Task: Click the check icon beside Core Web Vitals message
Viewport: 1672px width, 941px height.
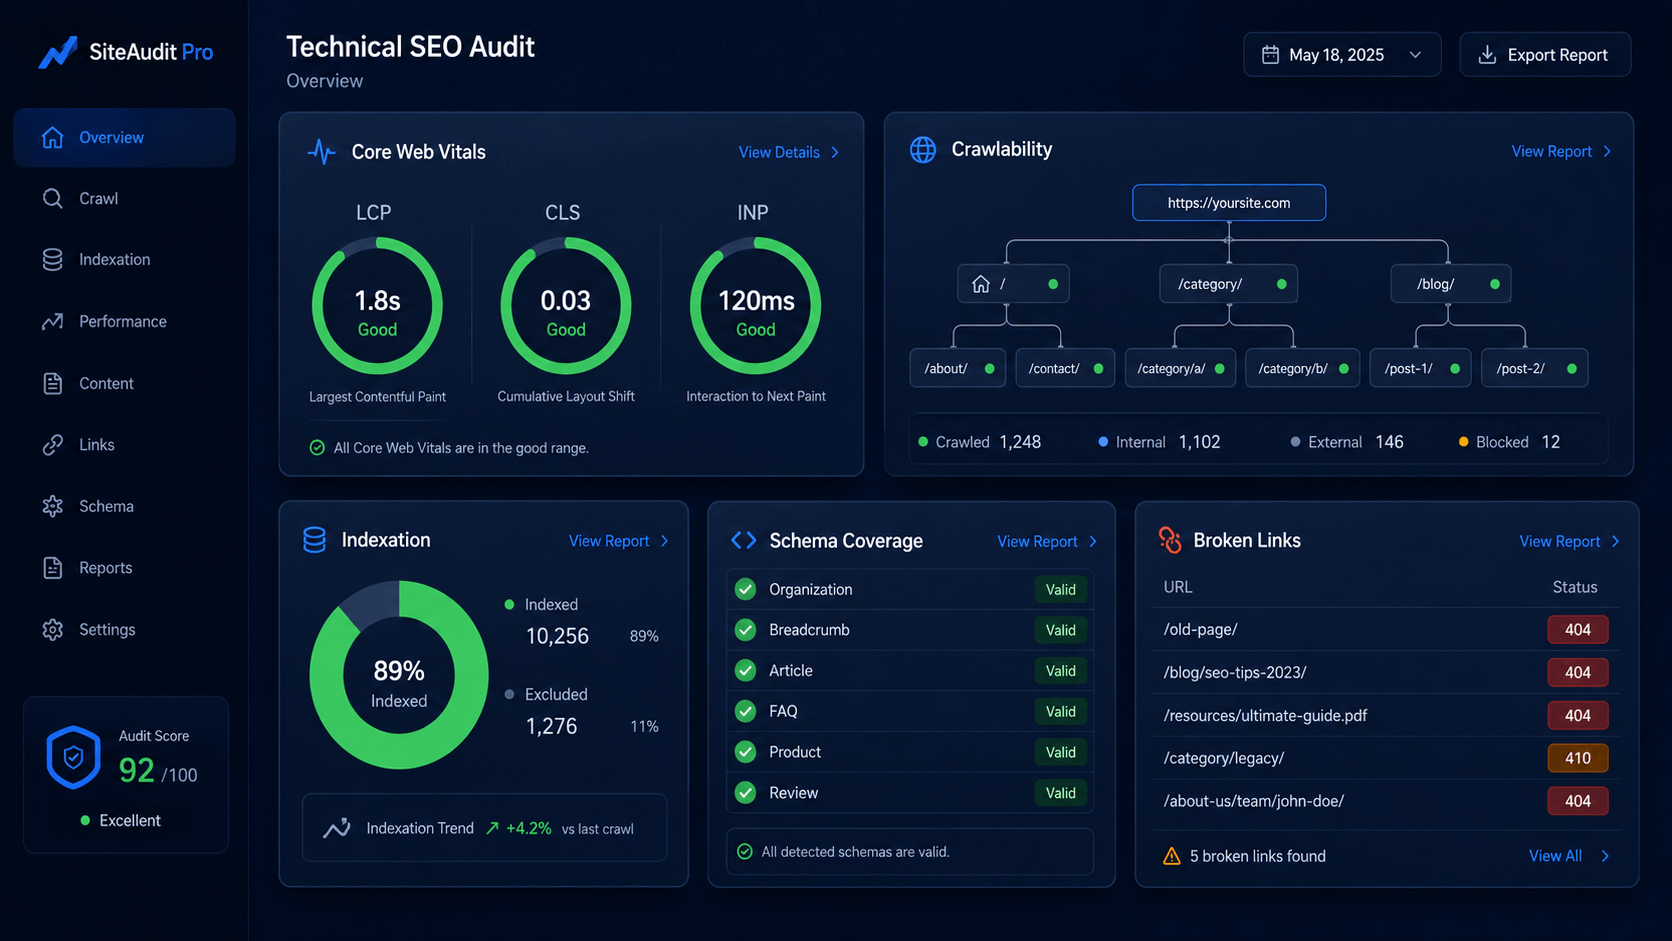Action: 317,448
